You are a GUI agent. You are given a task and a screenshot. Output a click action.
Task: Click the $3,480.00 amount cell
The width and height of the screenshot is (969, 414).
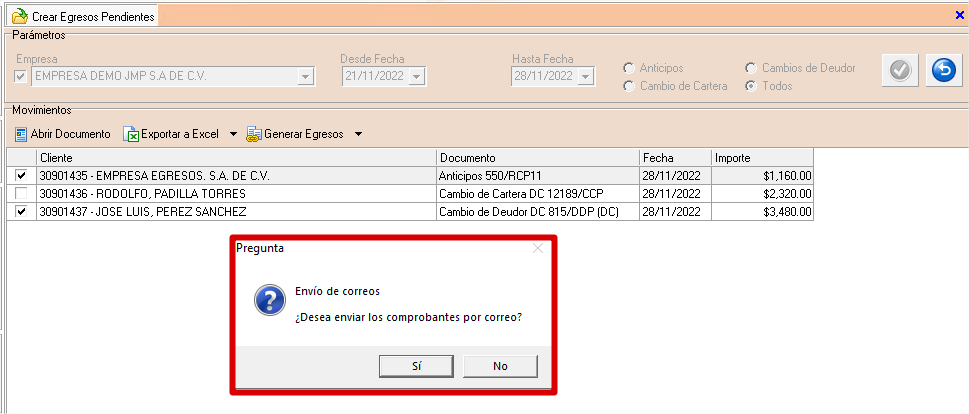click(762, 212)
